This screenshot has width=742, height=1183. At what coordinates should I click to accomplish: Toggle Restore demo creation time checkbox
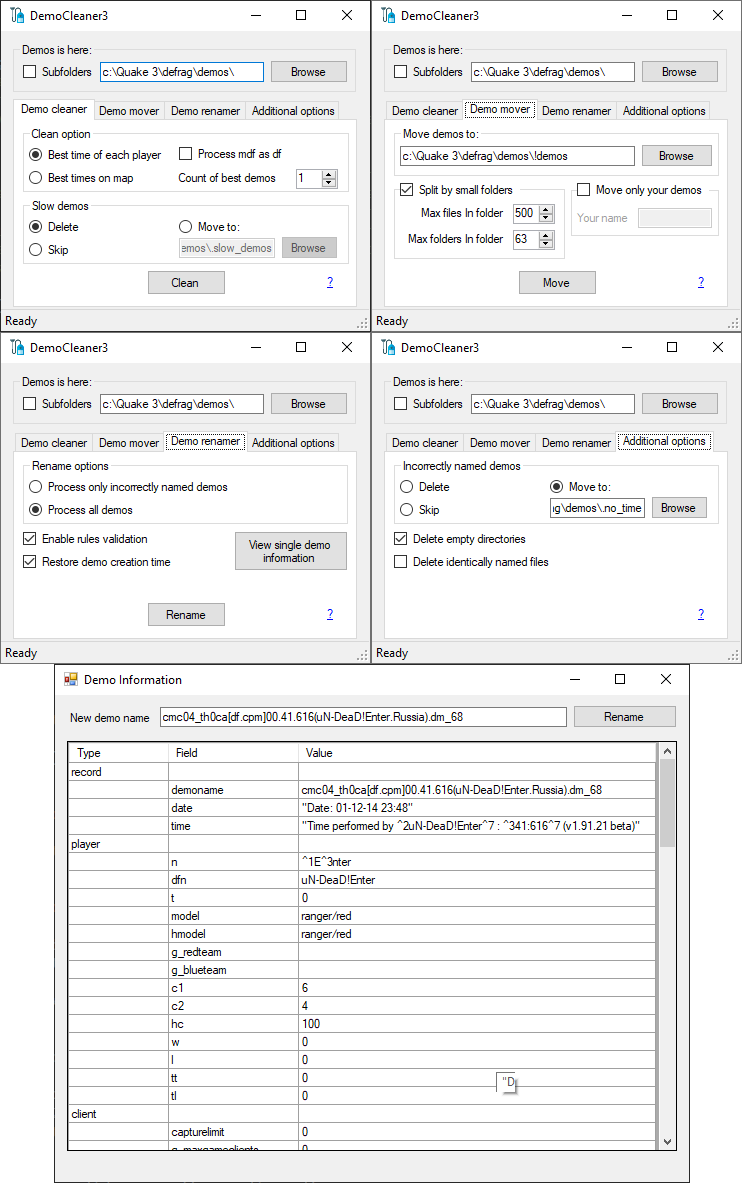pyautogui.click(x=29, y=561)
